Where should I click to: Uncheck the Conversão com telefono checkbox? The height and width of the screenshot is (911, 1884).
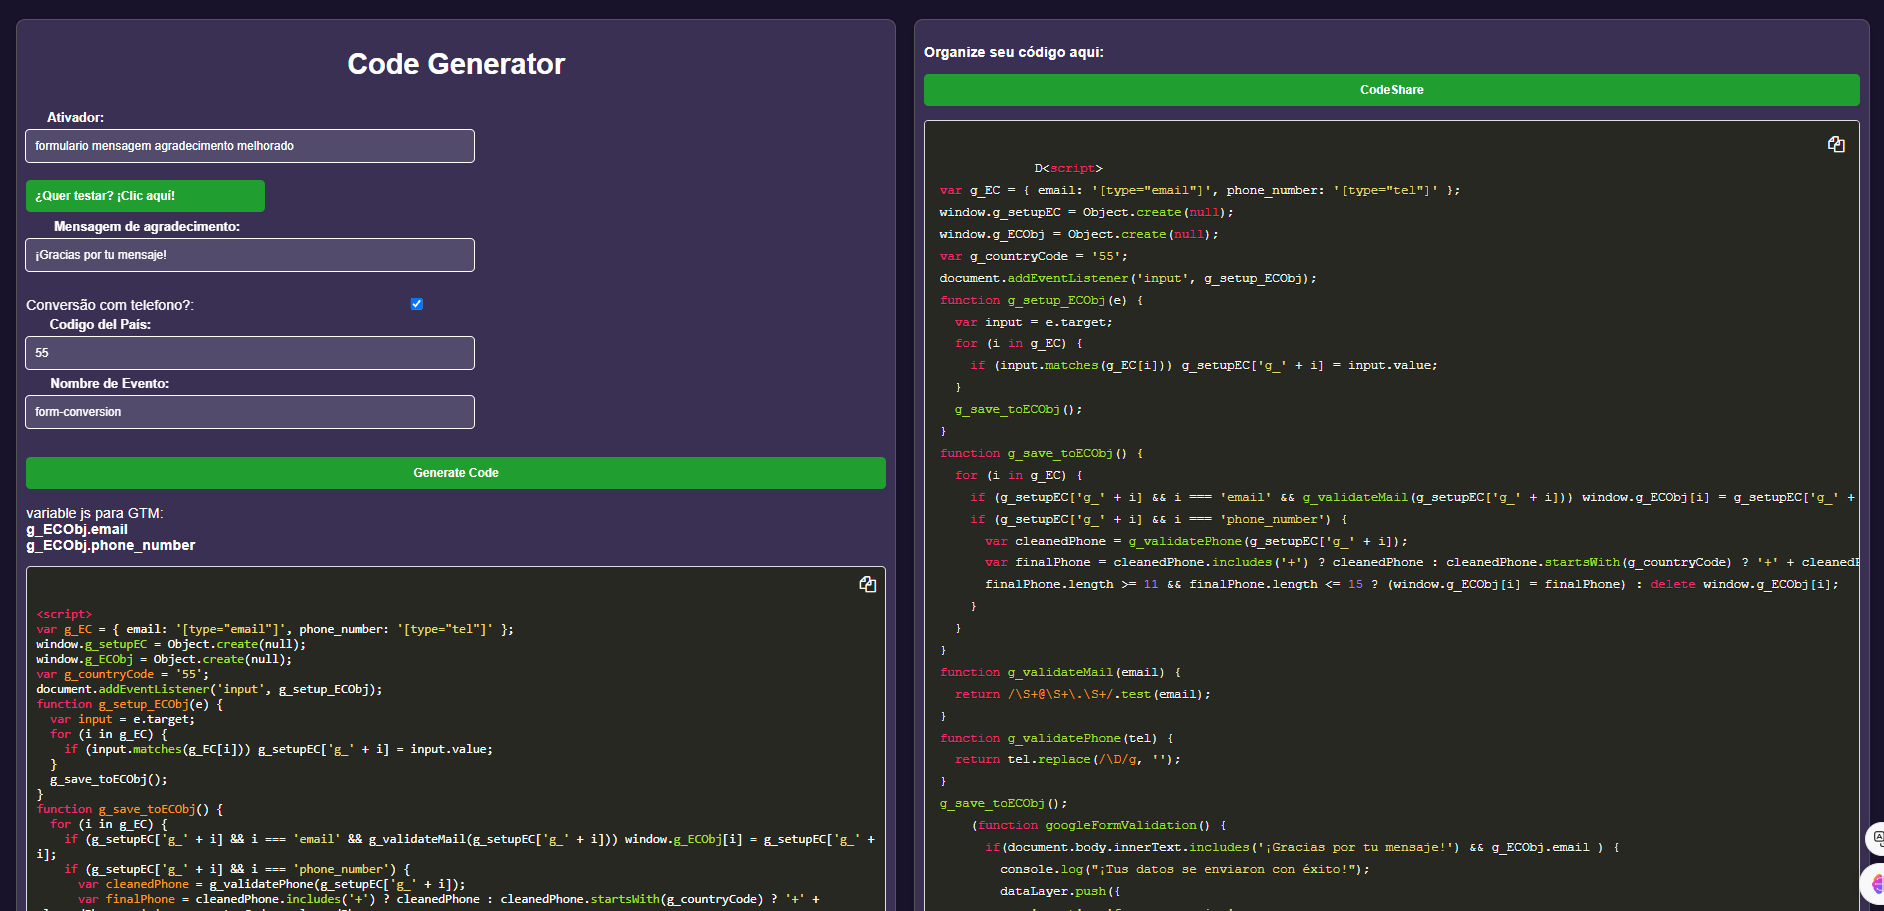(x=417, y=304)
